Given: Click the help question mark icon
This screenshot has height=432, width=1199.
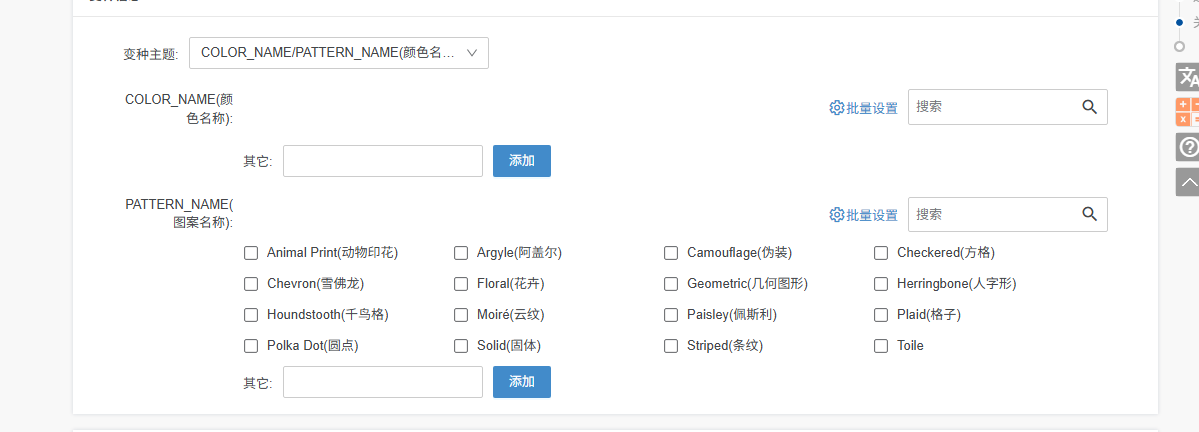Looking at the screenshot, I should [x=1187, y=147].
